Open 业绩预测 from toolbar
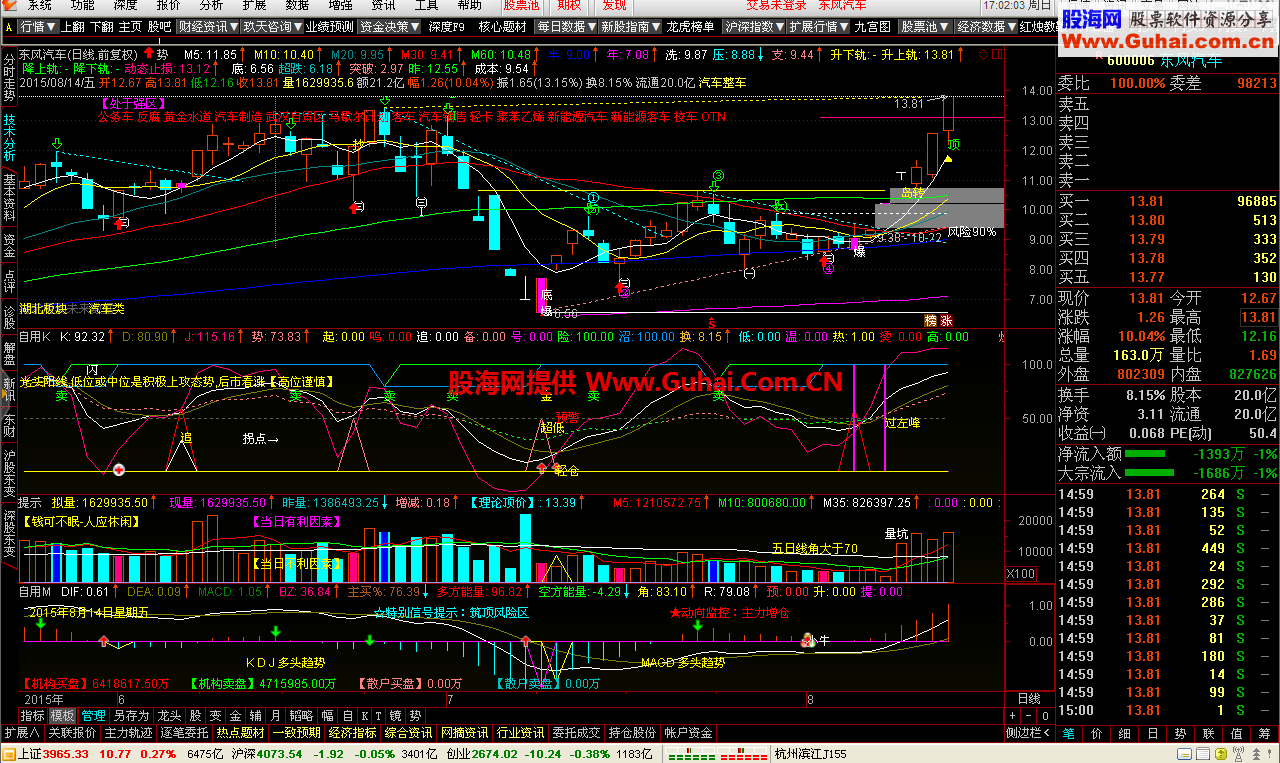The image size is (1280, 763). click(x=329, y=27)
